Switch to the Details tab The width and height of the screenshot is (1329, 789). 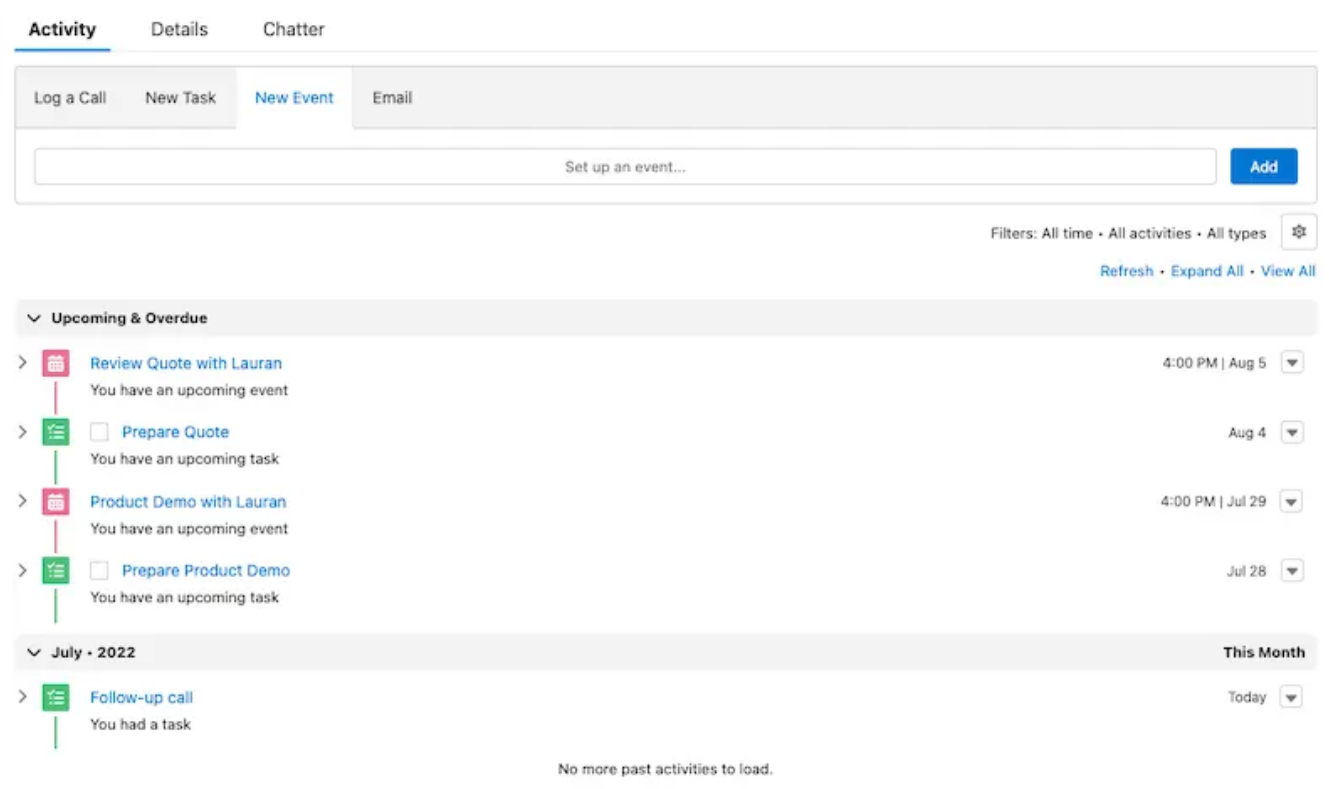(178, 29)
